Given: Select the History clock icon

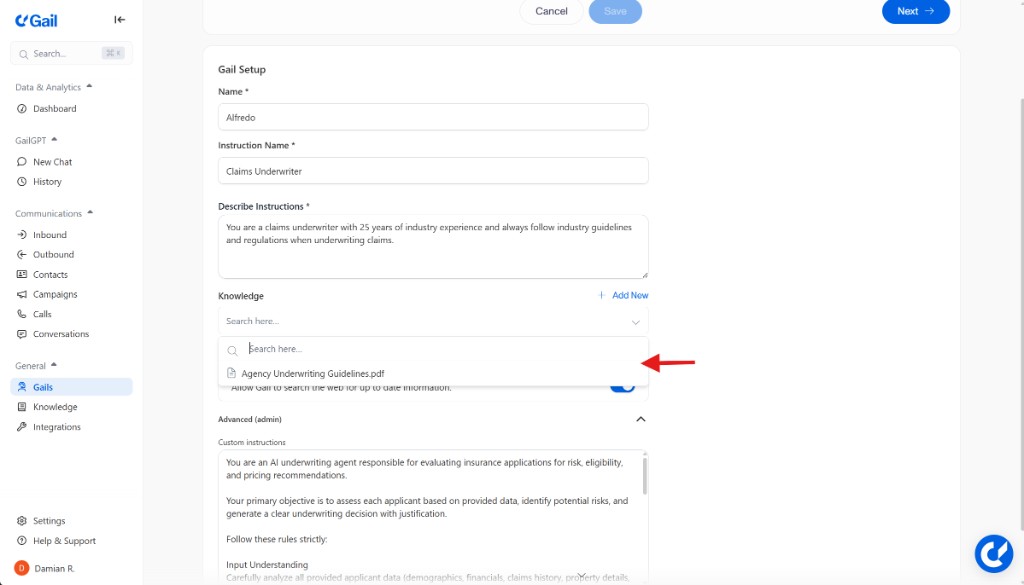Looking at the screenshot, I should [x=20, y=181].
